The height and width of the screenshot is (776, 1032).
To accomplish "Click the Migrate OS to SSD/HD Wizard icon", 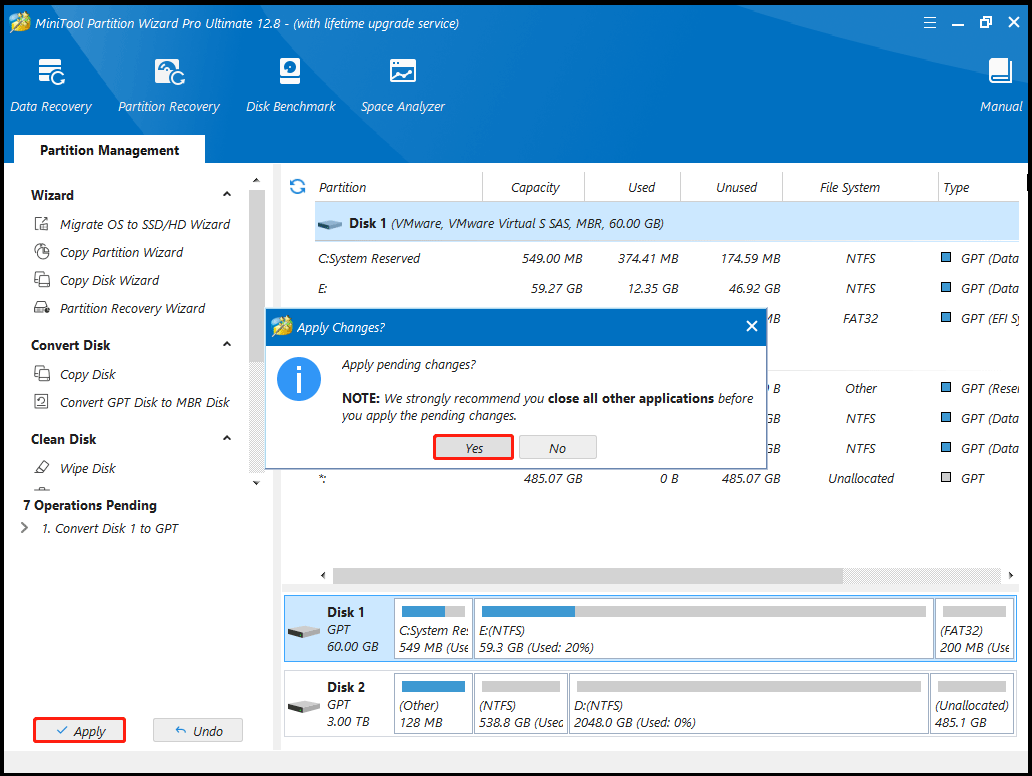I will pos(41,224).
